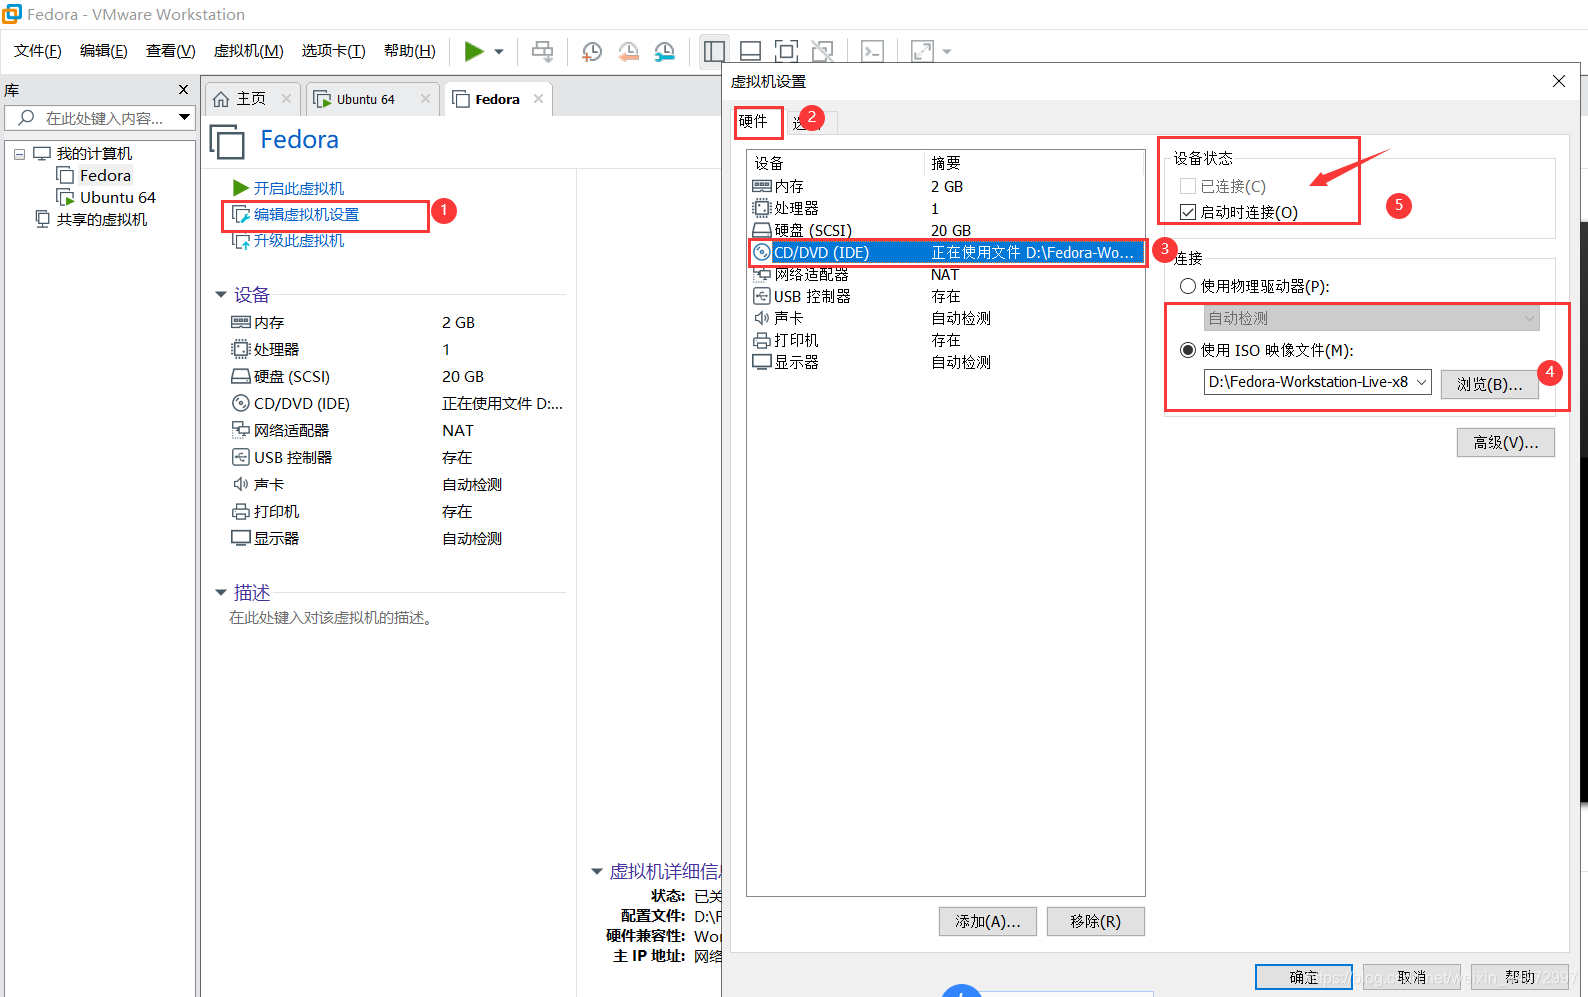Click the description text field placeholder
Viewport: 1588px width, 997px height.
point(333,618)
